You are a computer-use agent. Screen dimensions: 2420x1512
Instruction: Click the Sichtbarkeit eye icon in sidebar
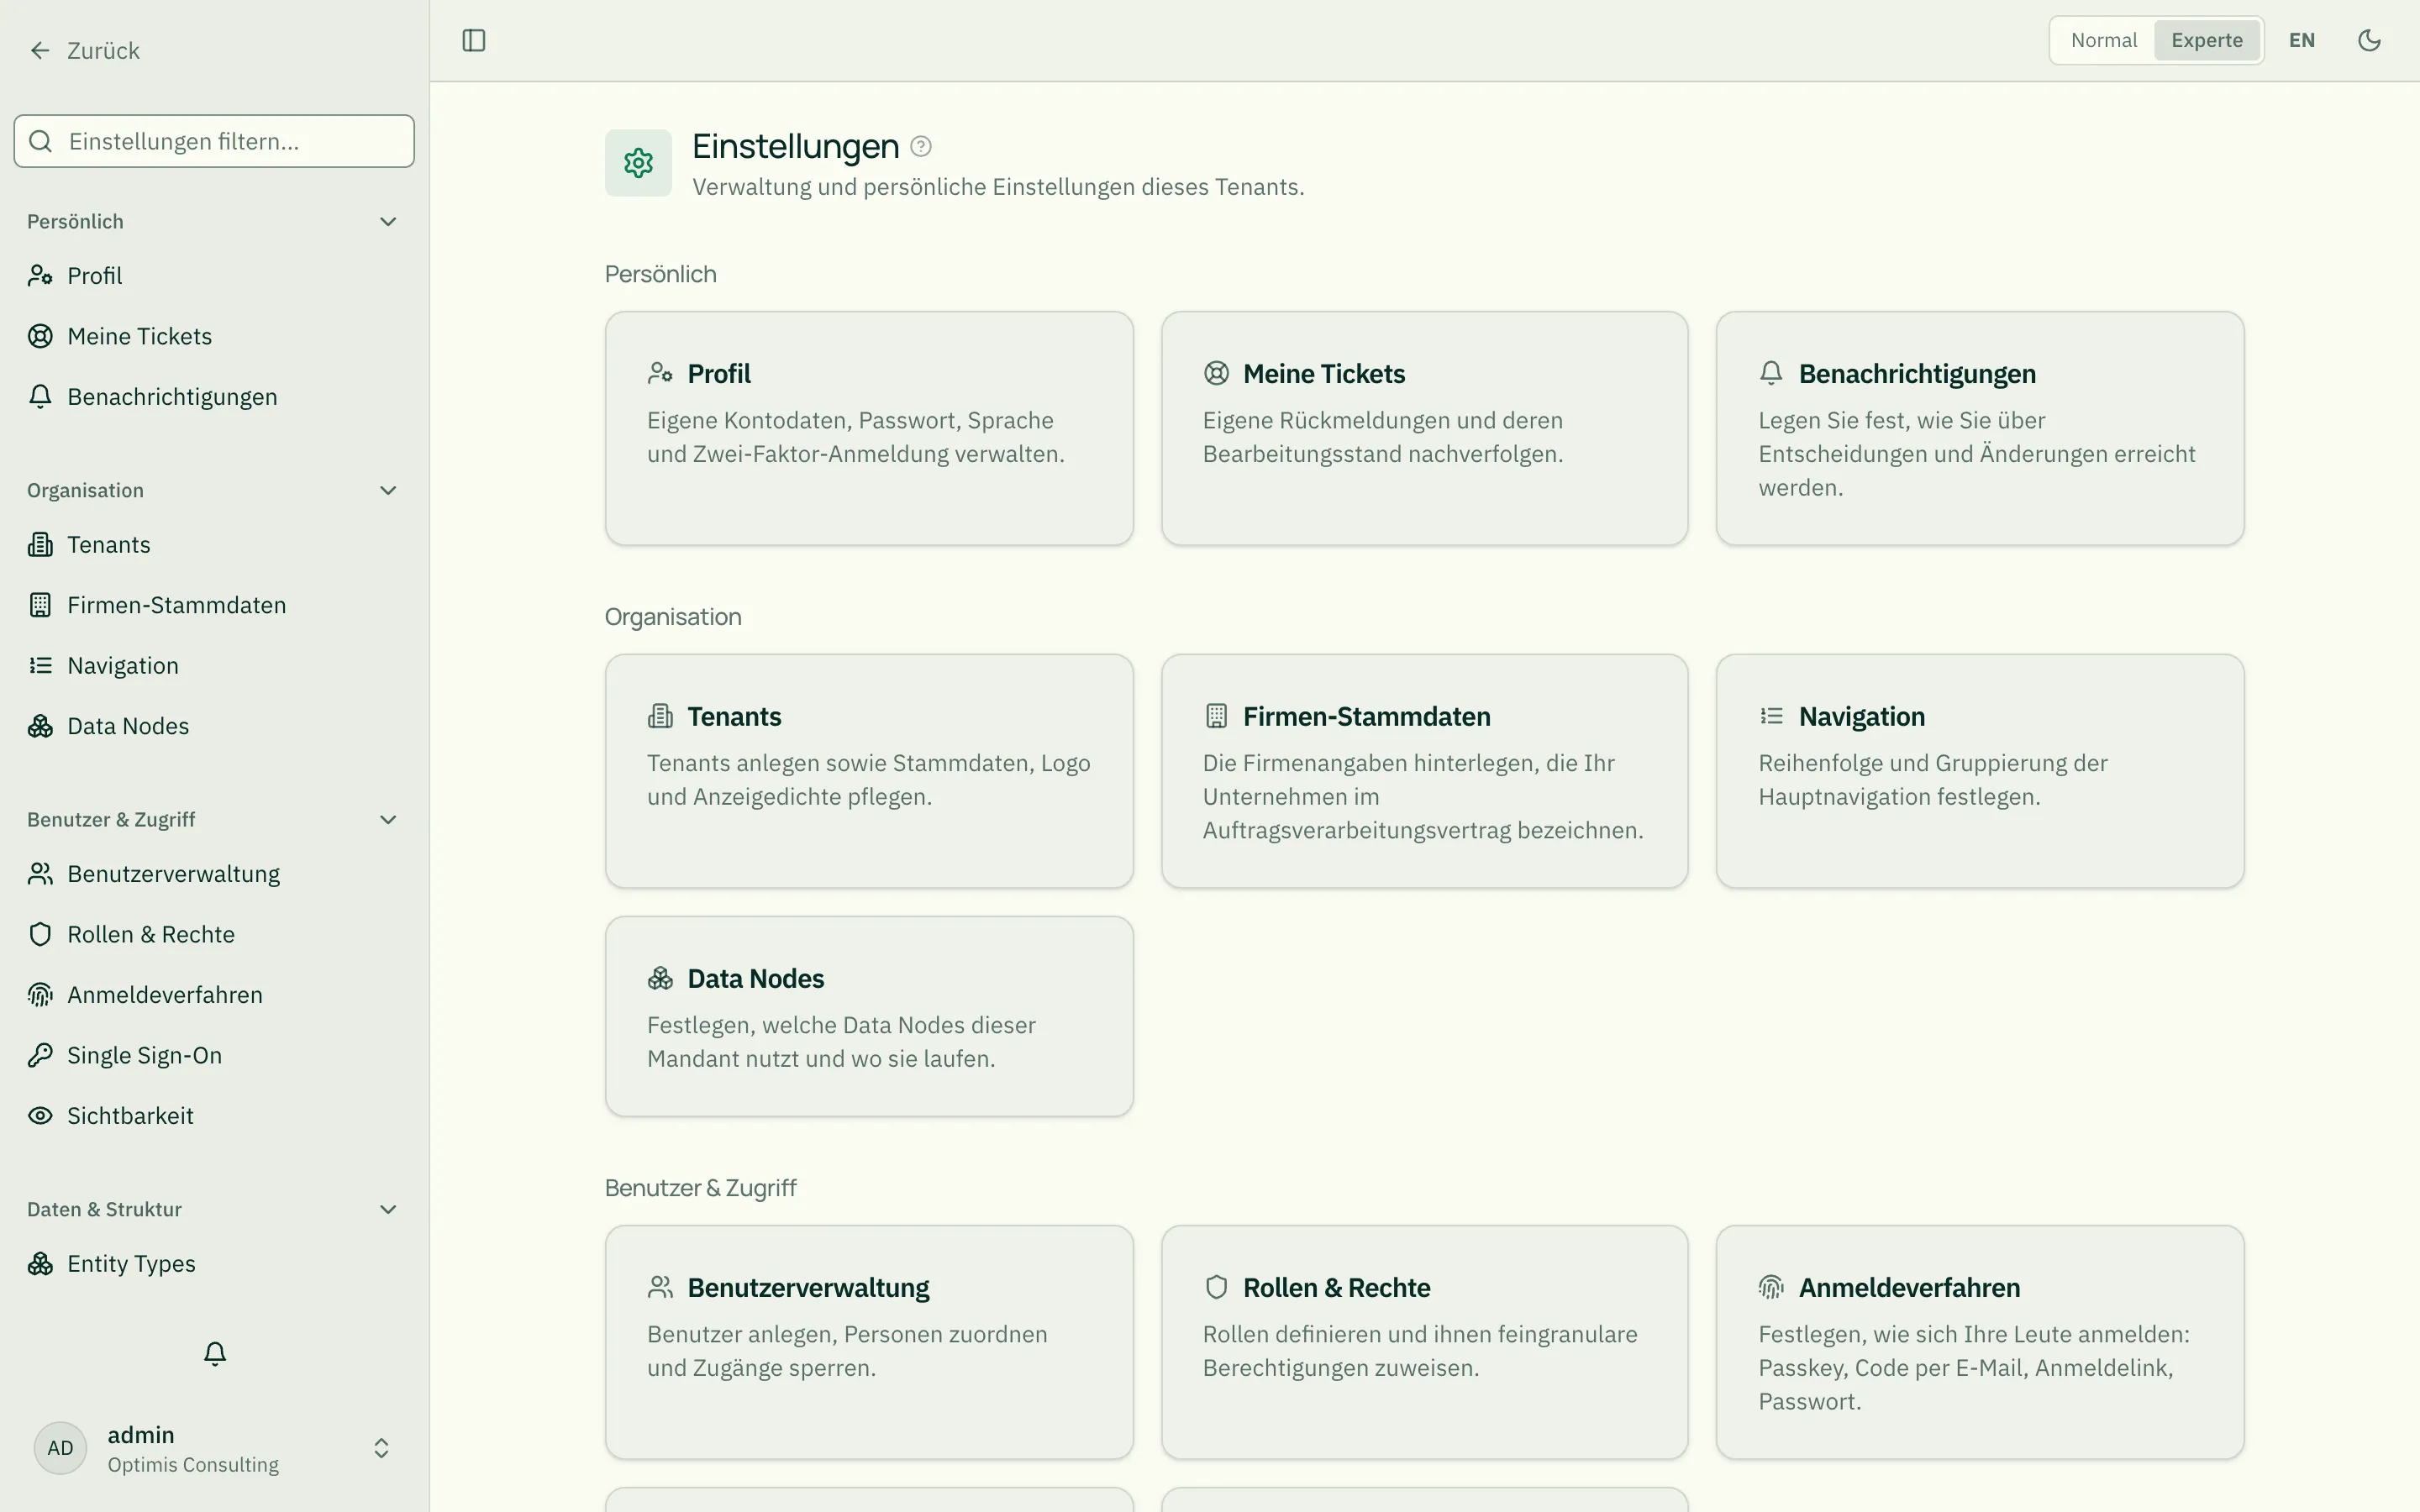click(40, 1116)
